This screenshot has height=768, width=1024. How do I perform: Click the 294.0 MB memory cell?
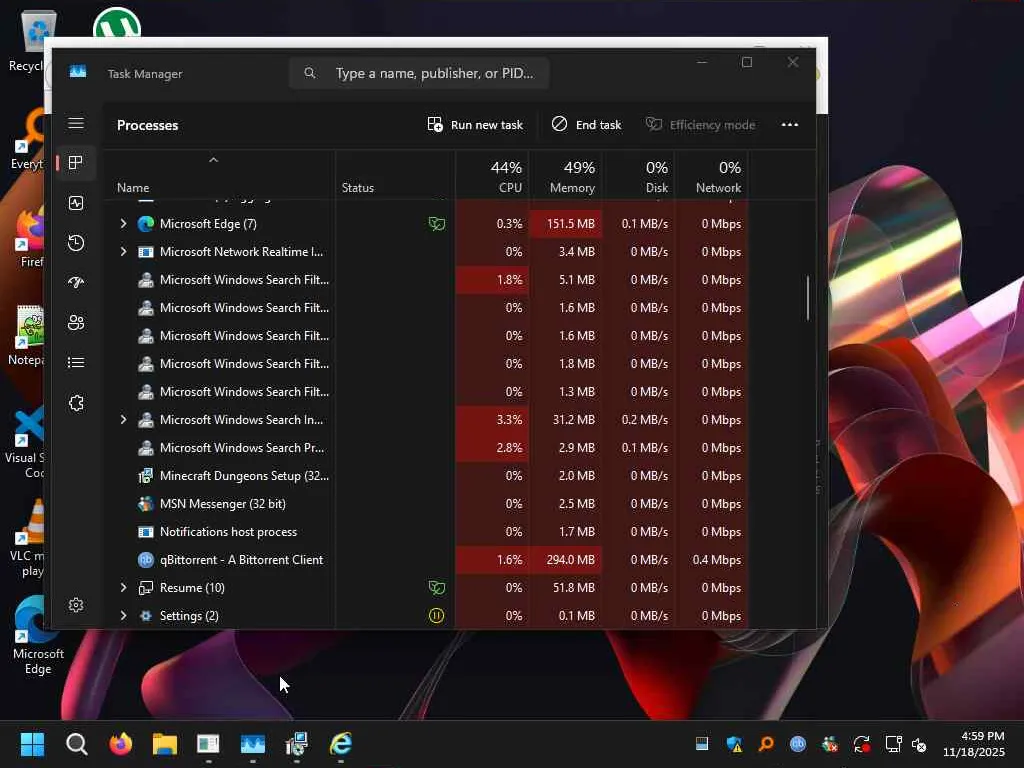(566, 560)
